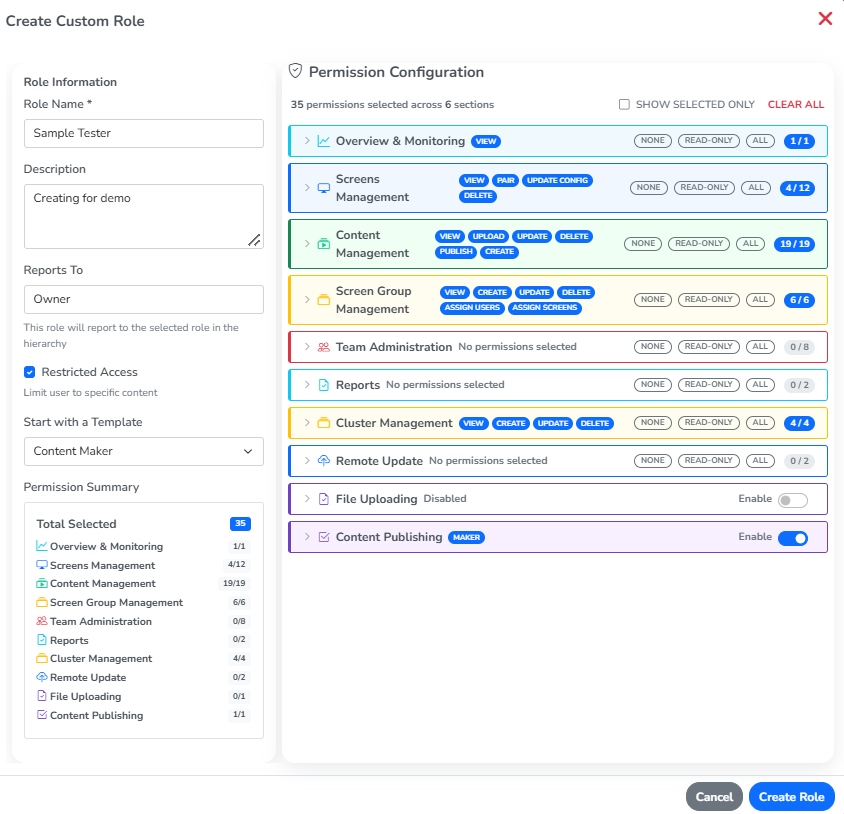Image resolution: width=844 pixels, height=814 pixels.
Task: Click the MAKER tag in Content Publishing
Action: (466, 537)
